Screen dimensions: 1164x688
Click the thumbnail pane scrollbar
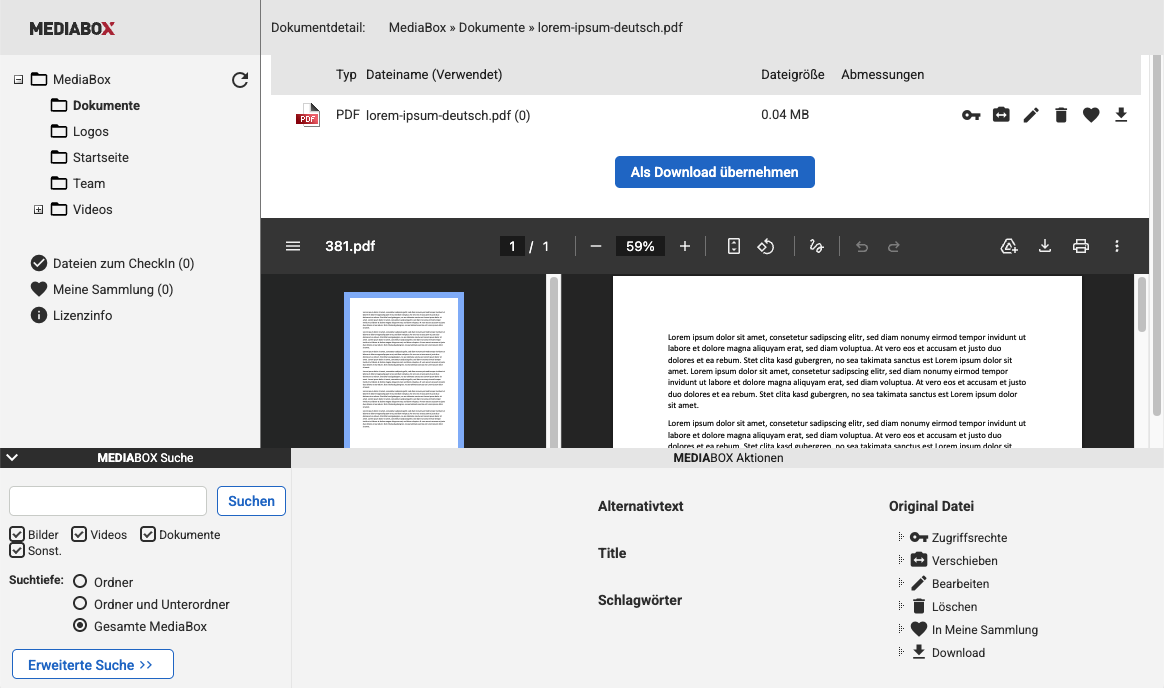click(x=554, y=361)
